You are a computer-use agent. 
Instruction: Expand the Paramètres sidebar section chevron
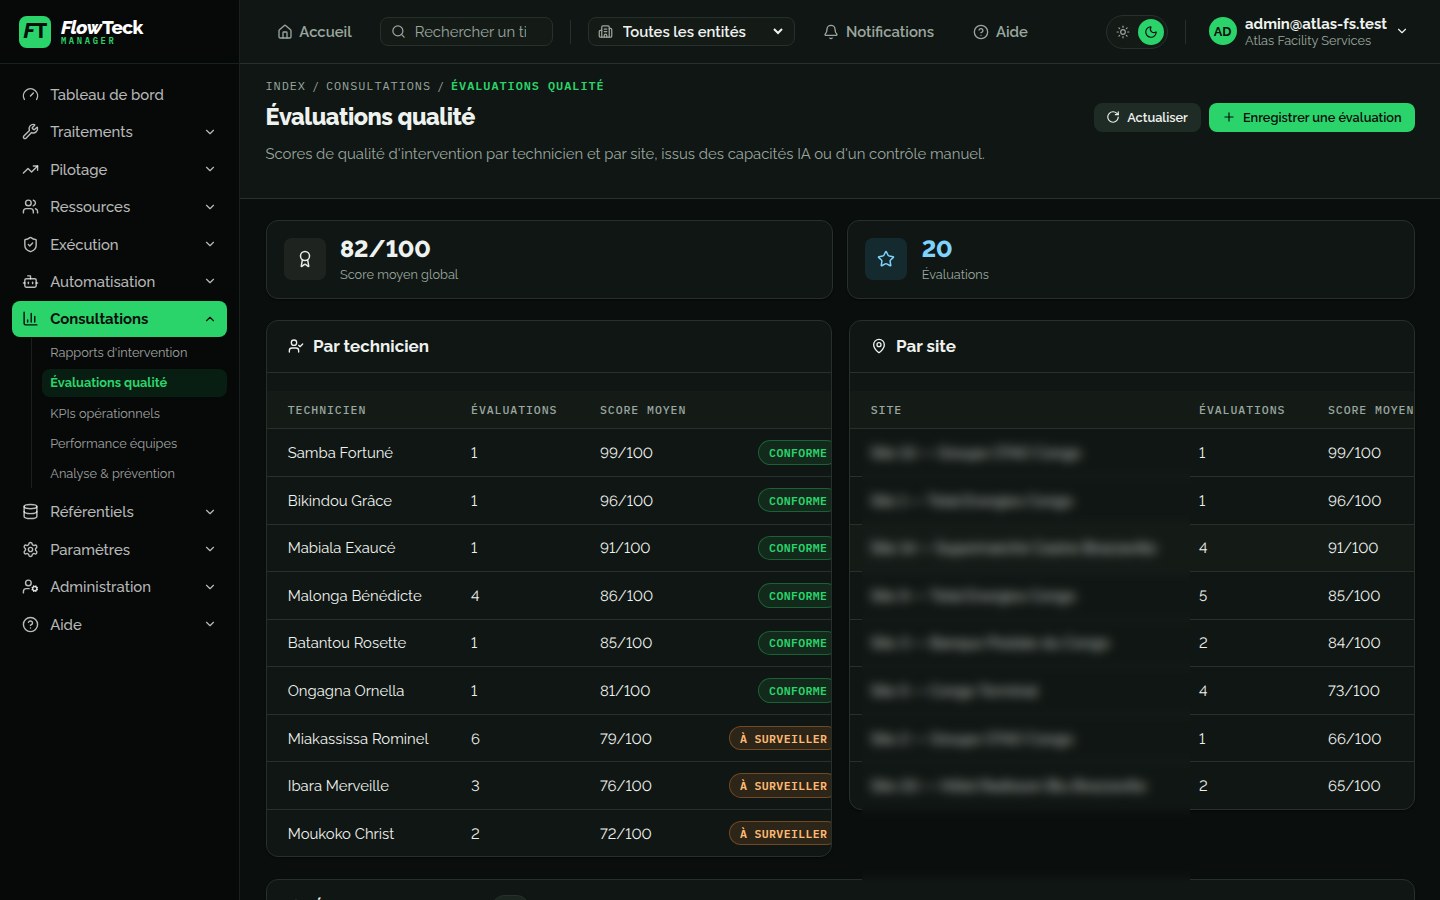210,550
